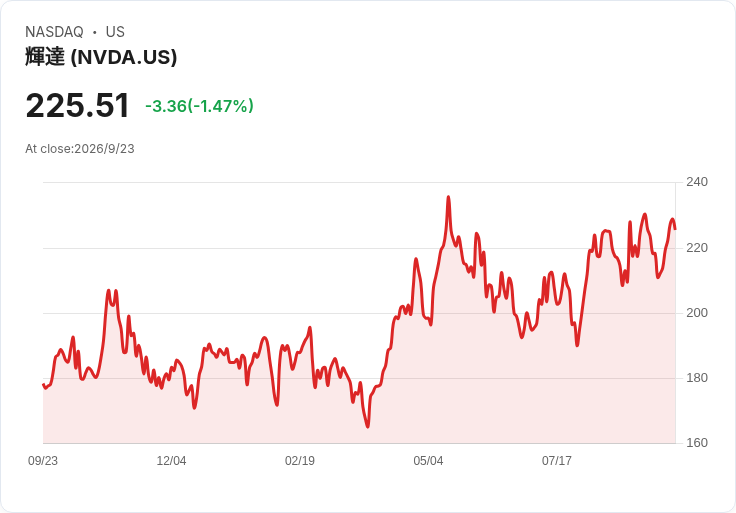The width and height of the screenshot is (736, 513).
Task: Click the NVDA.US stock title
Action: click(101, 57)
